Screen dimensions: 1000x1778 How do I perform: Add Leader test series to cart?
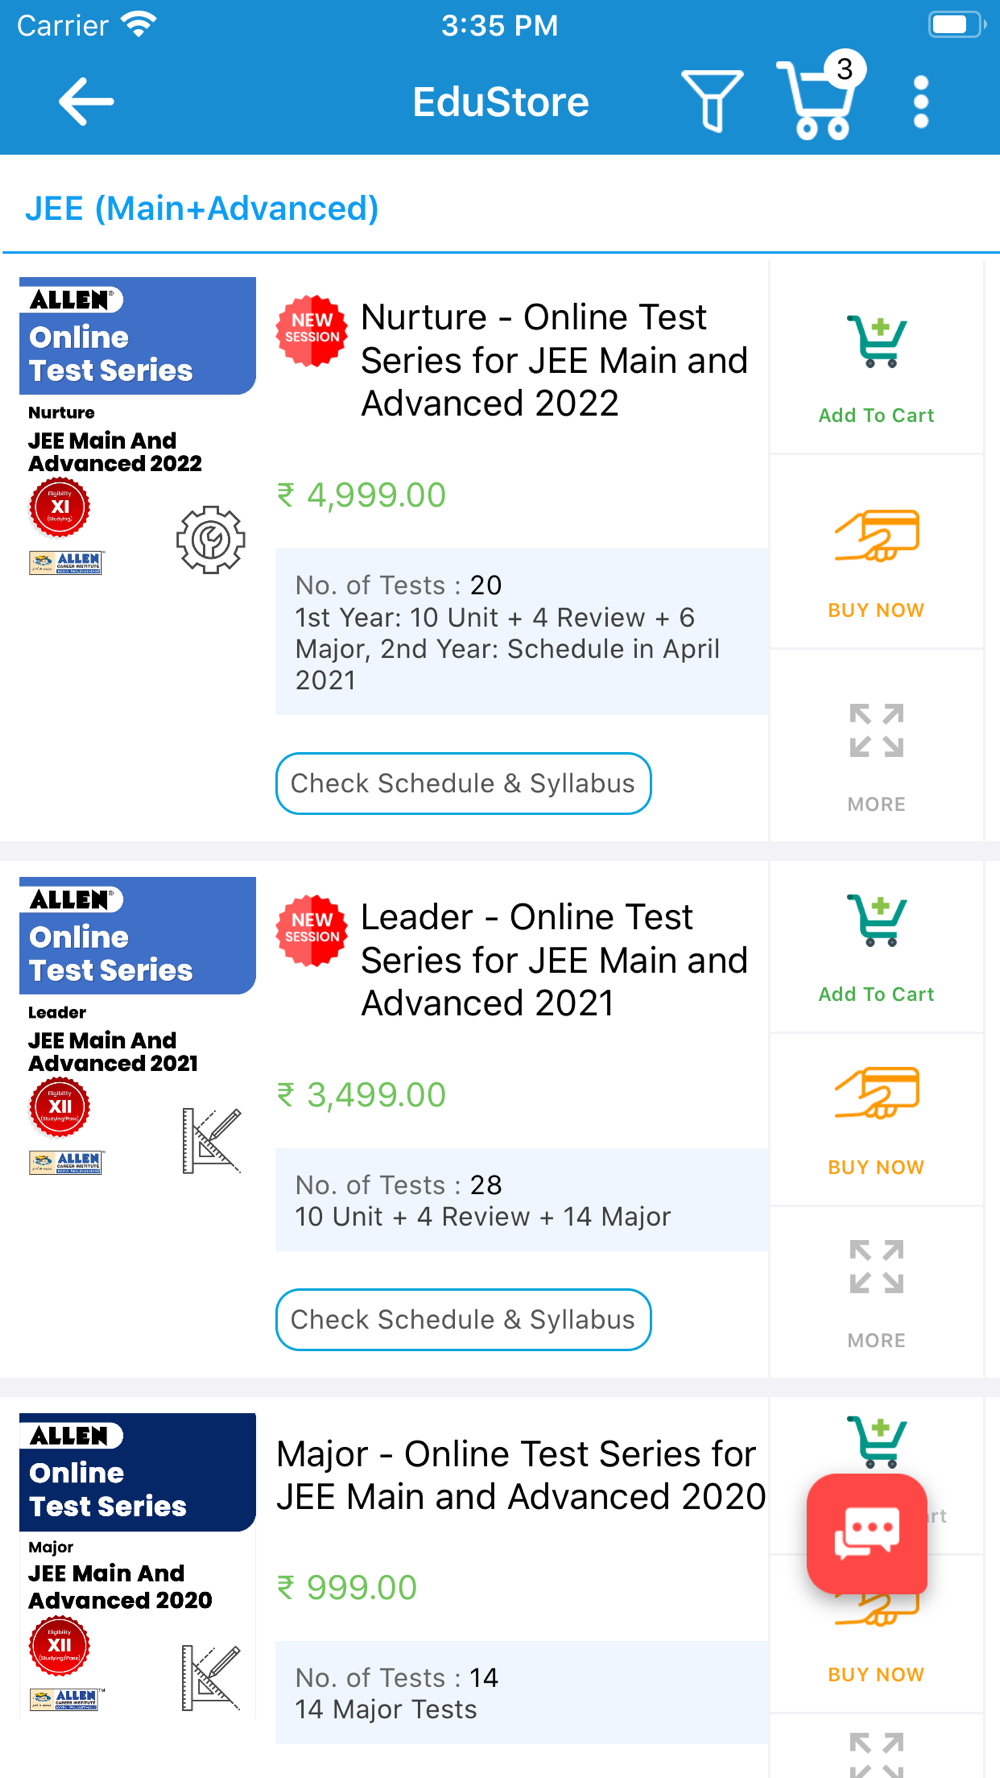click(876, 946)
